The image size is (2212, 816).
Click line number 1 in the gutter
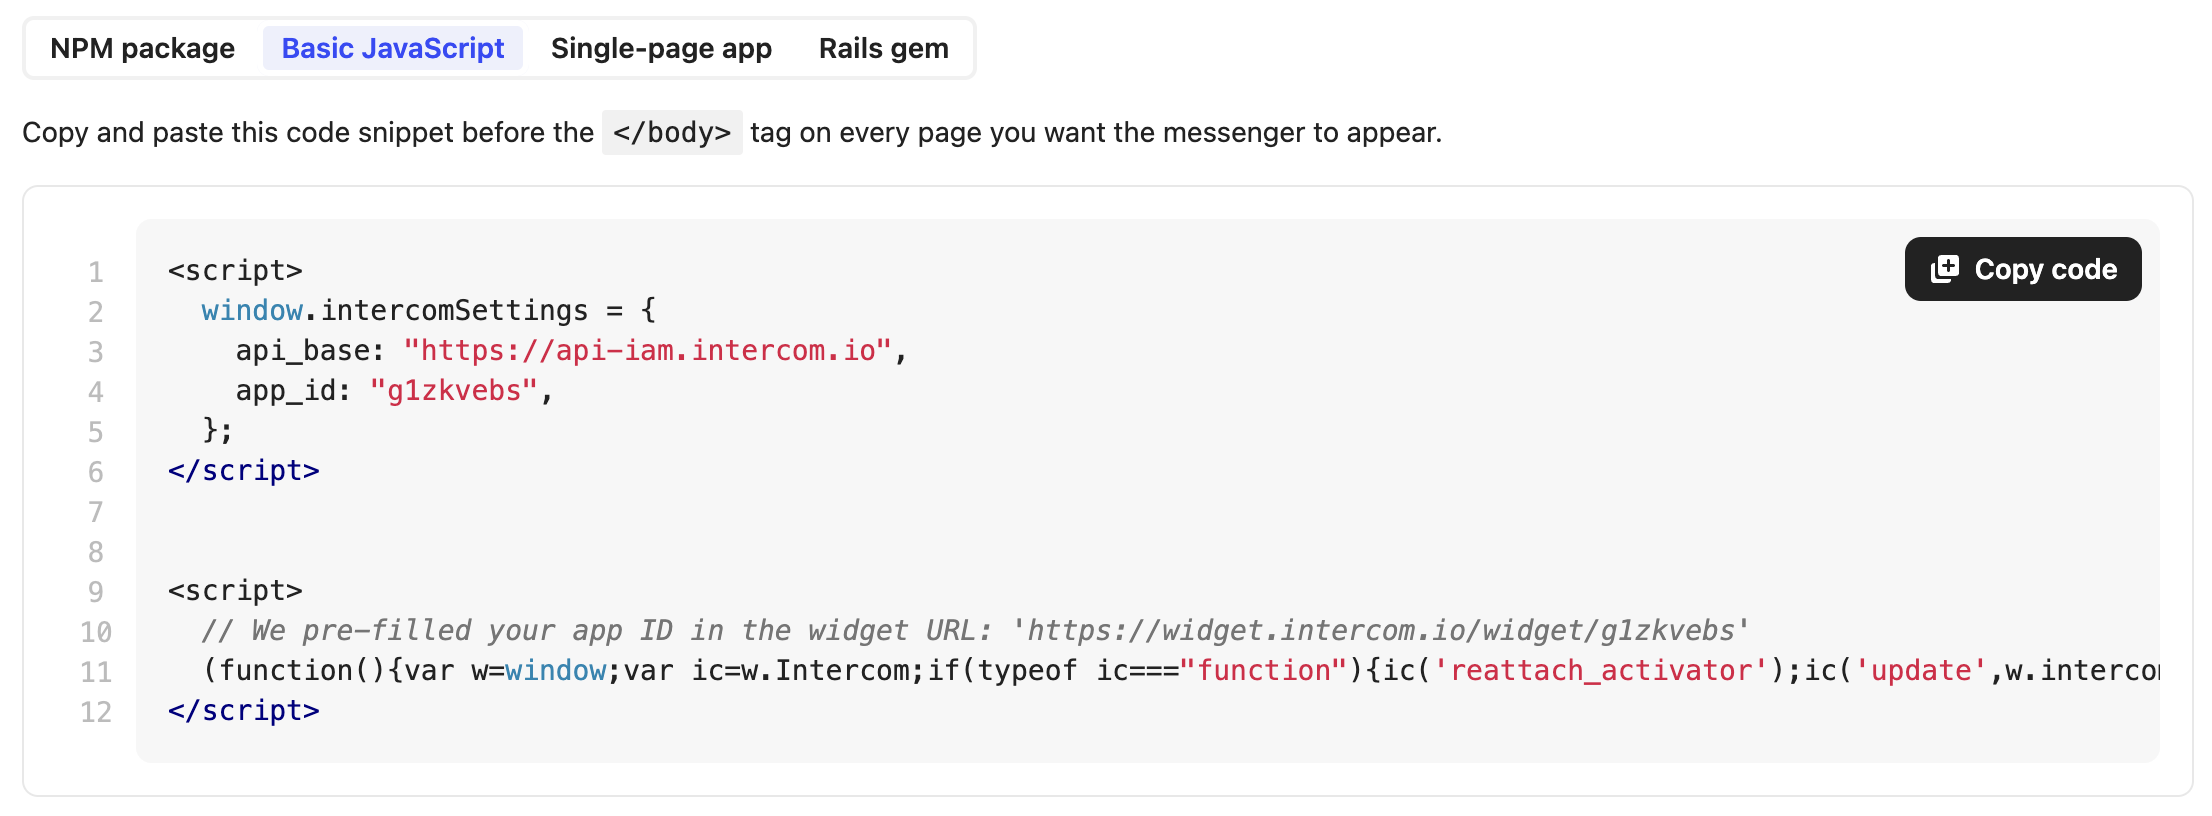(x=96, y=272)
